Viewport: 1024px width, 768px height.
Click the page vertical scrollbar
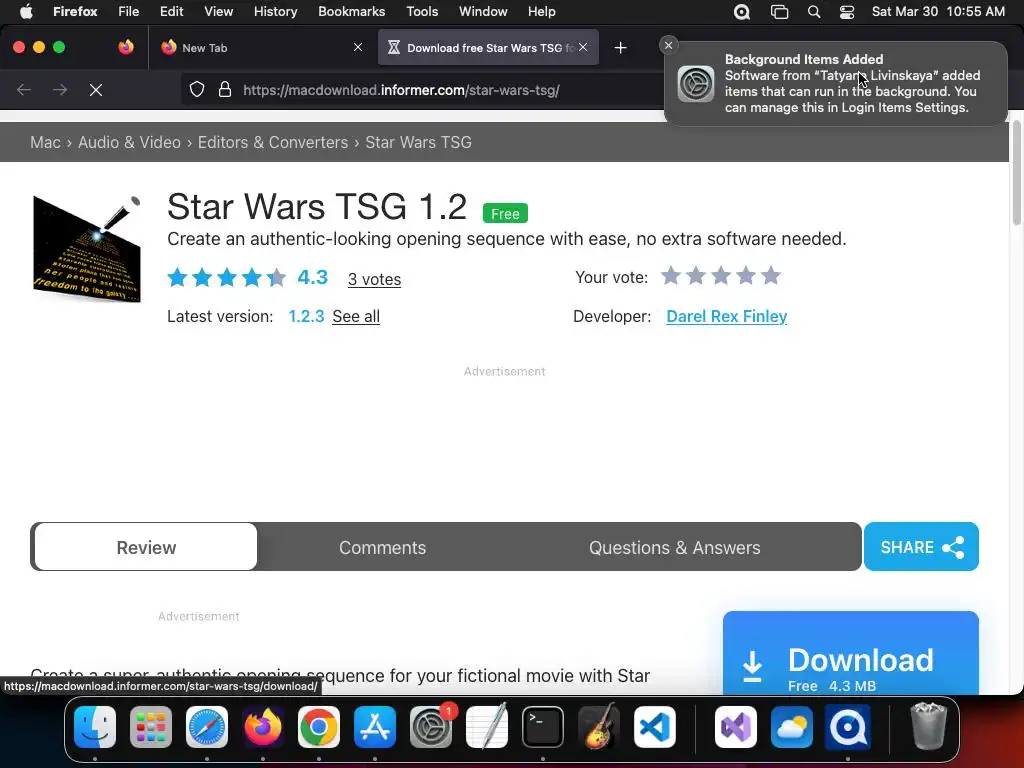pyautogui.click(x=1017, y=173)
